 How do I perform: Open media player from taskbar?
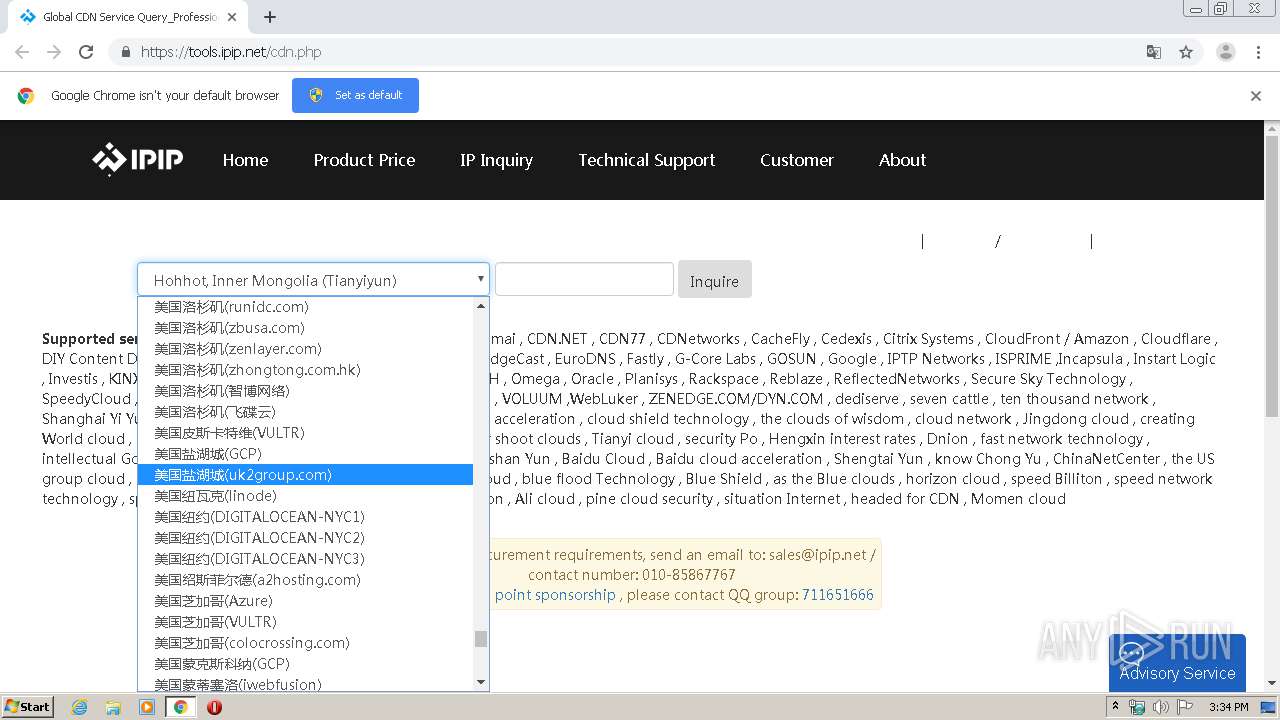pyautogui.click(x=147, y=707)
